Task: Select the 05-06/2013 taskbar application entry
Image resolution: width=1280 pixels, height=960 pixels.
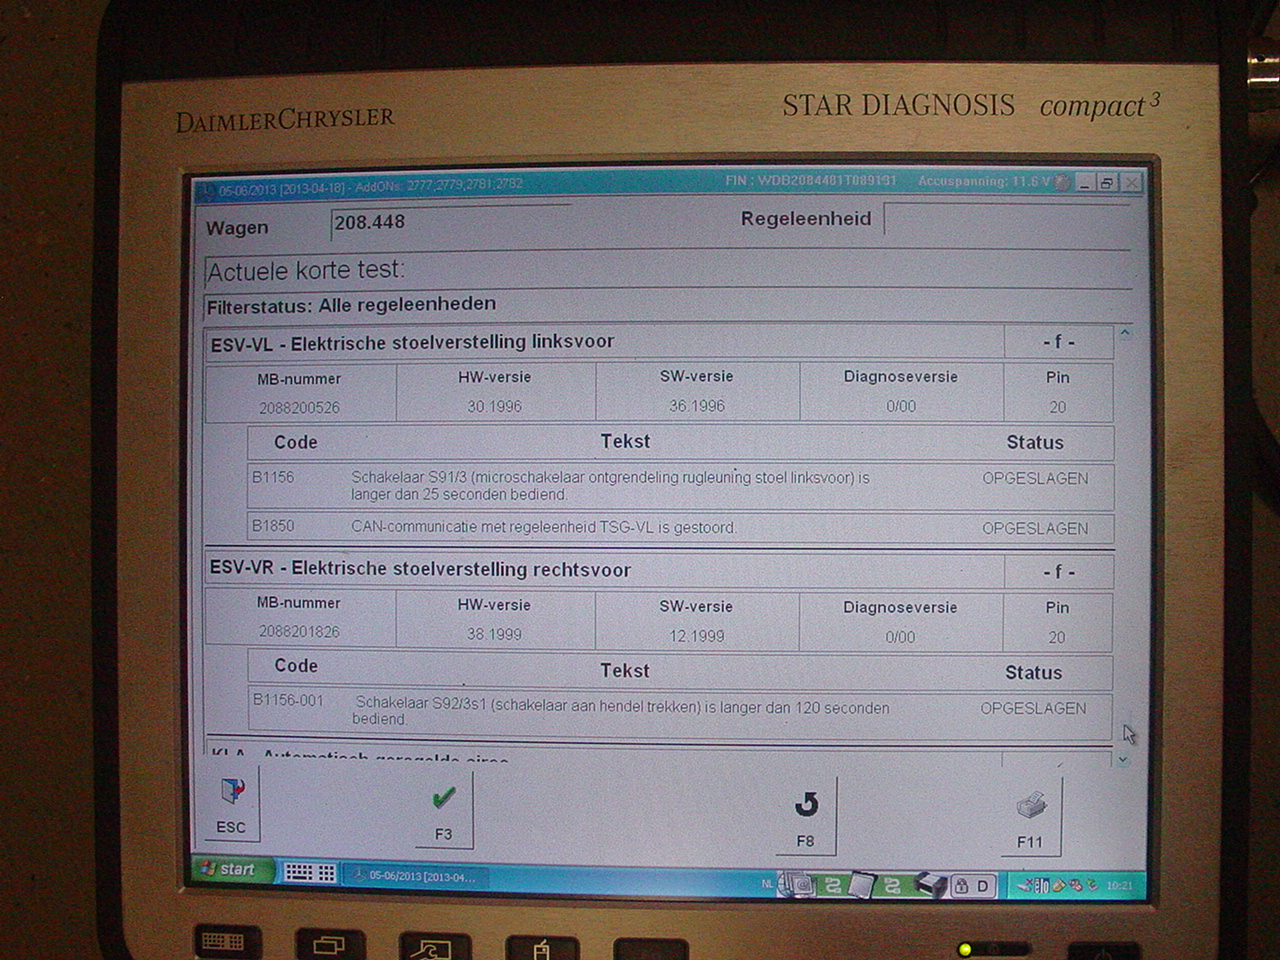Action: [x=415, y=876]
